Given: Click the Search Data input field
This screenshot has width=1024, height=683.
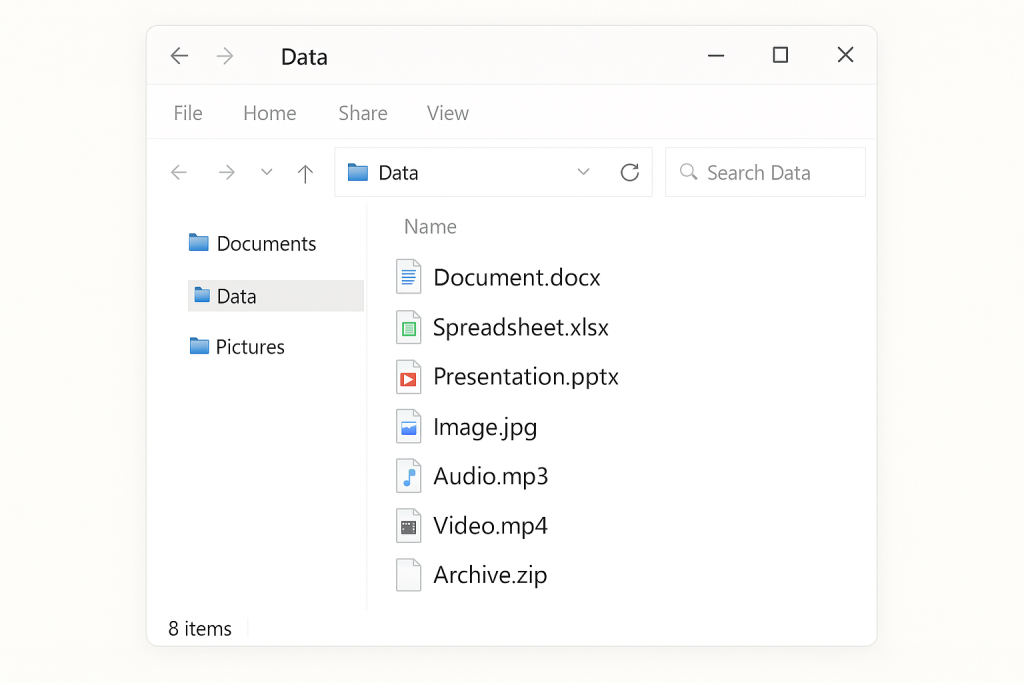Looking at the screenshot, I should [x=775, y=173].
